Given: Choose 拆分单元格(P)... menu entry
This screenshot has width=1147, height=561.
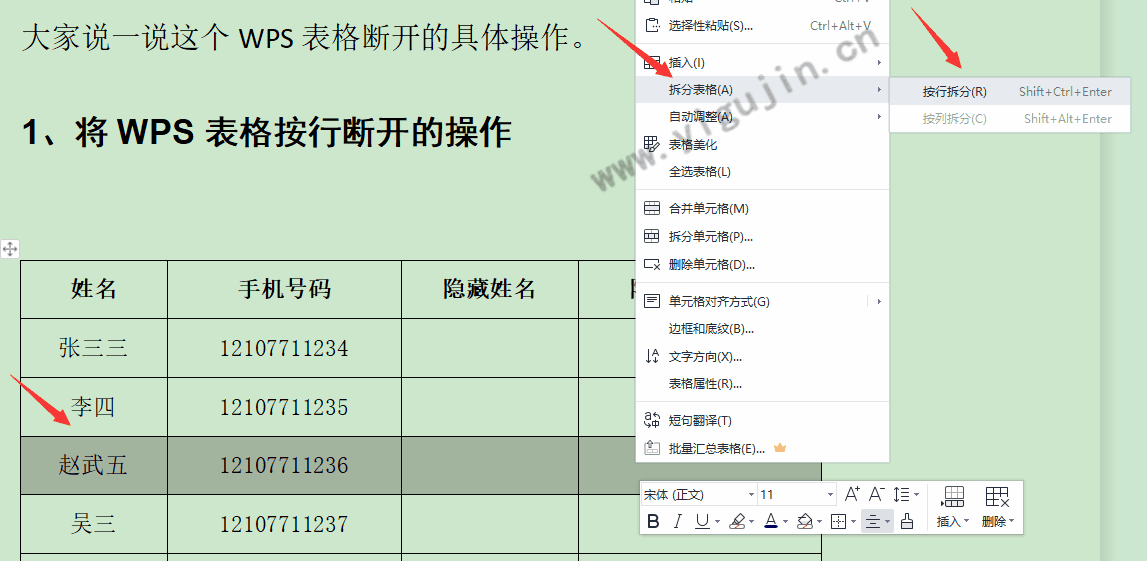Looking at the screenshot, I should [762, 236].
